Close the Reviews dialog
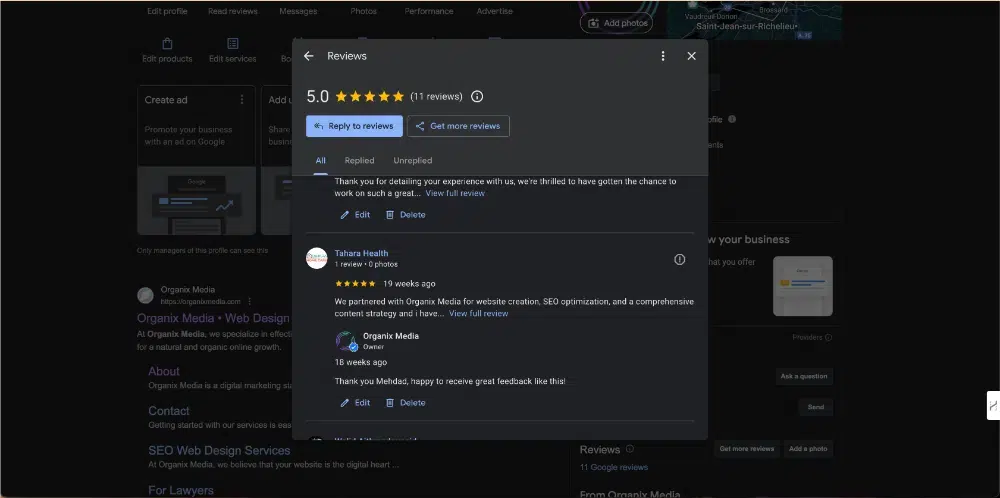1000x498 pixels. click(x=691, y=56)
